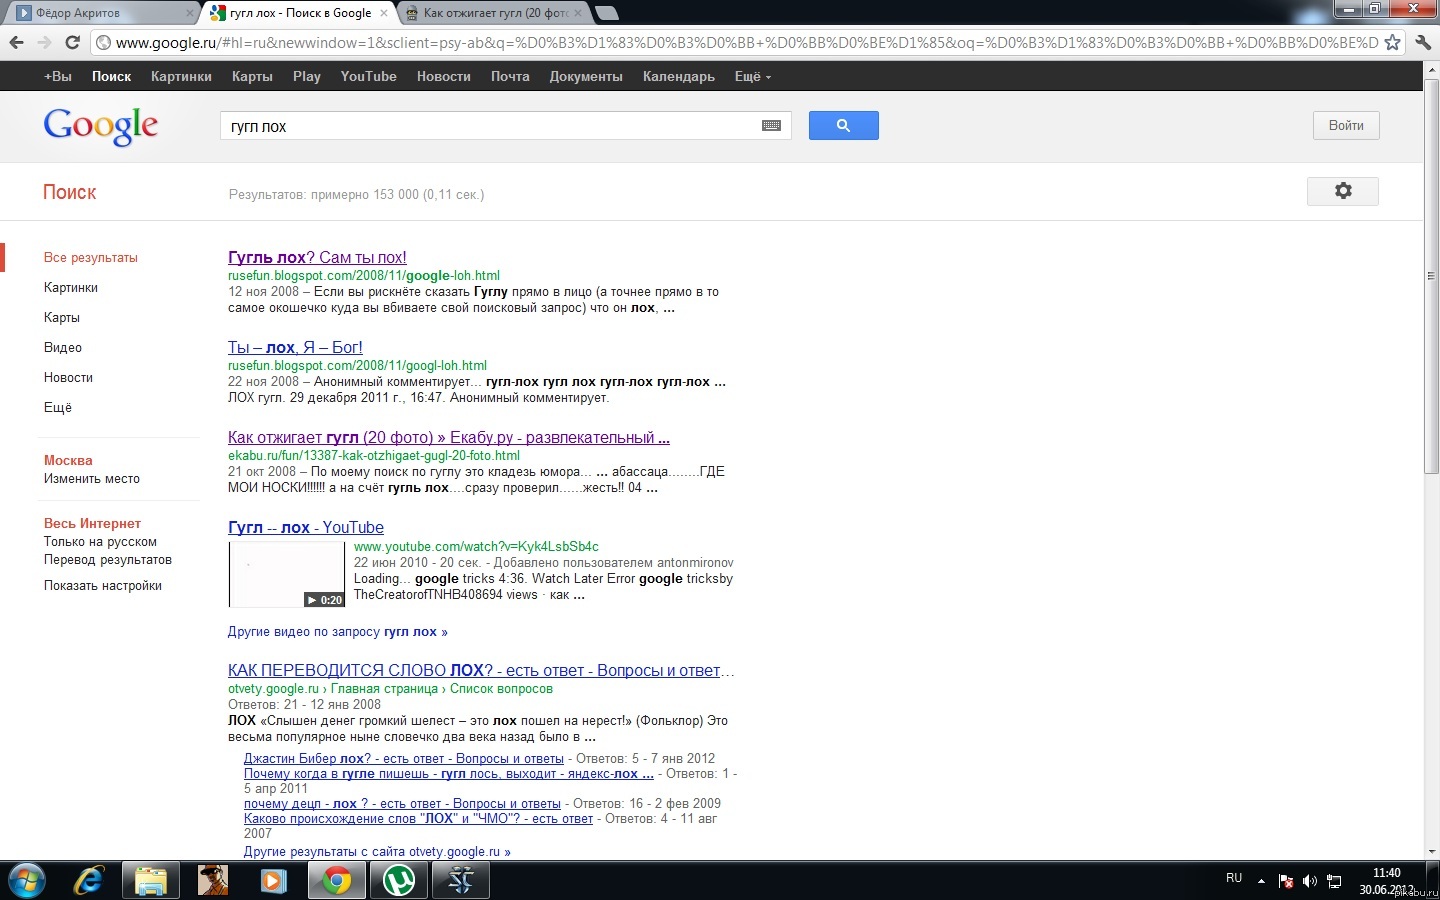Filter by Картинки in left sidebar
Screen dimensions: 1440x900
tap(71, 287)
